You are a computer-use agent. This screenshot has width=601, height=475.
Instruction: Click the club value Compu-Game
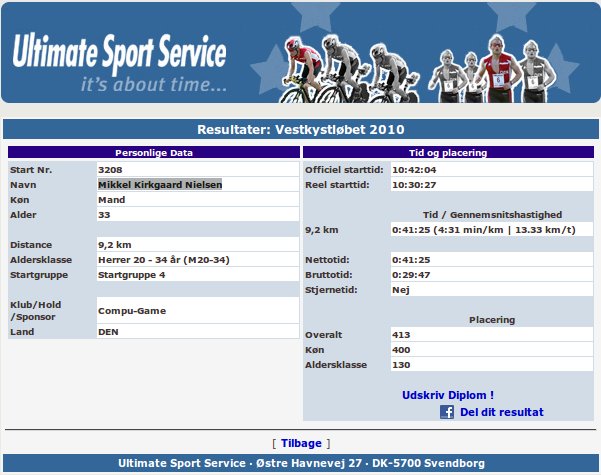tap(132, 311)
